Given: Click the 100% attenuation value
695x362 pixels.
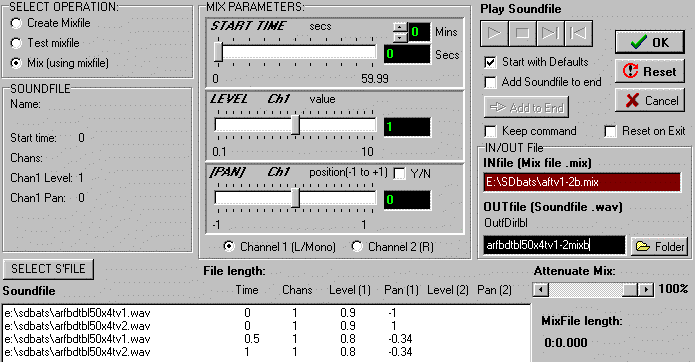Looking at the screenshot, I should click(x=673, y=289).
